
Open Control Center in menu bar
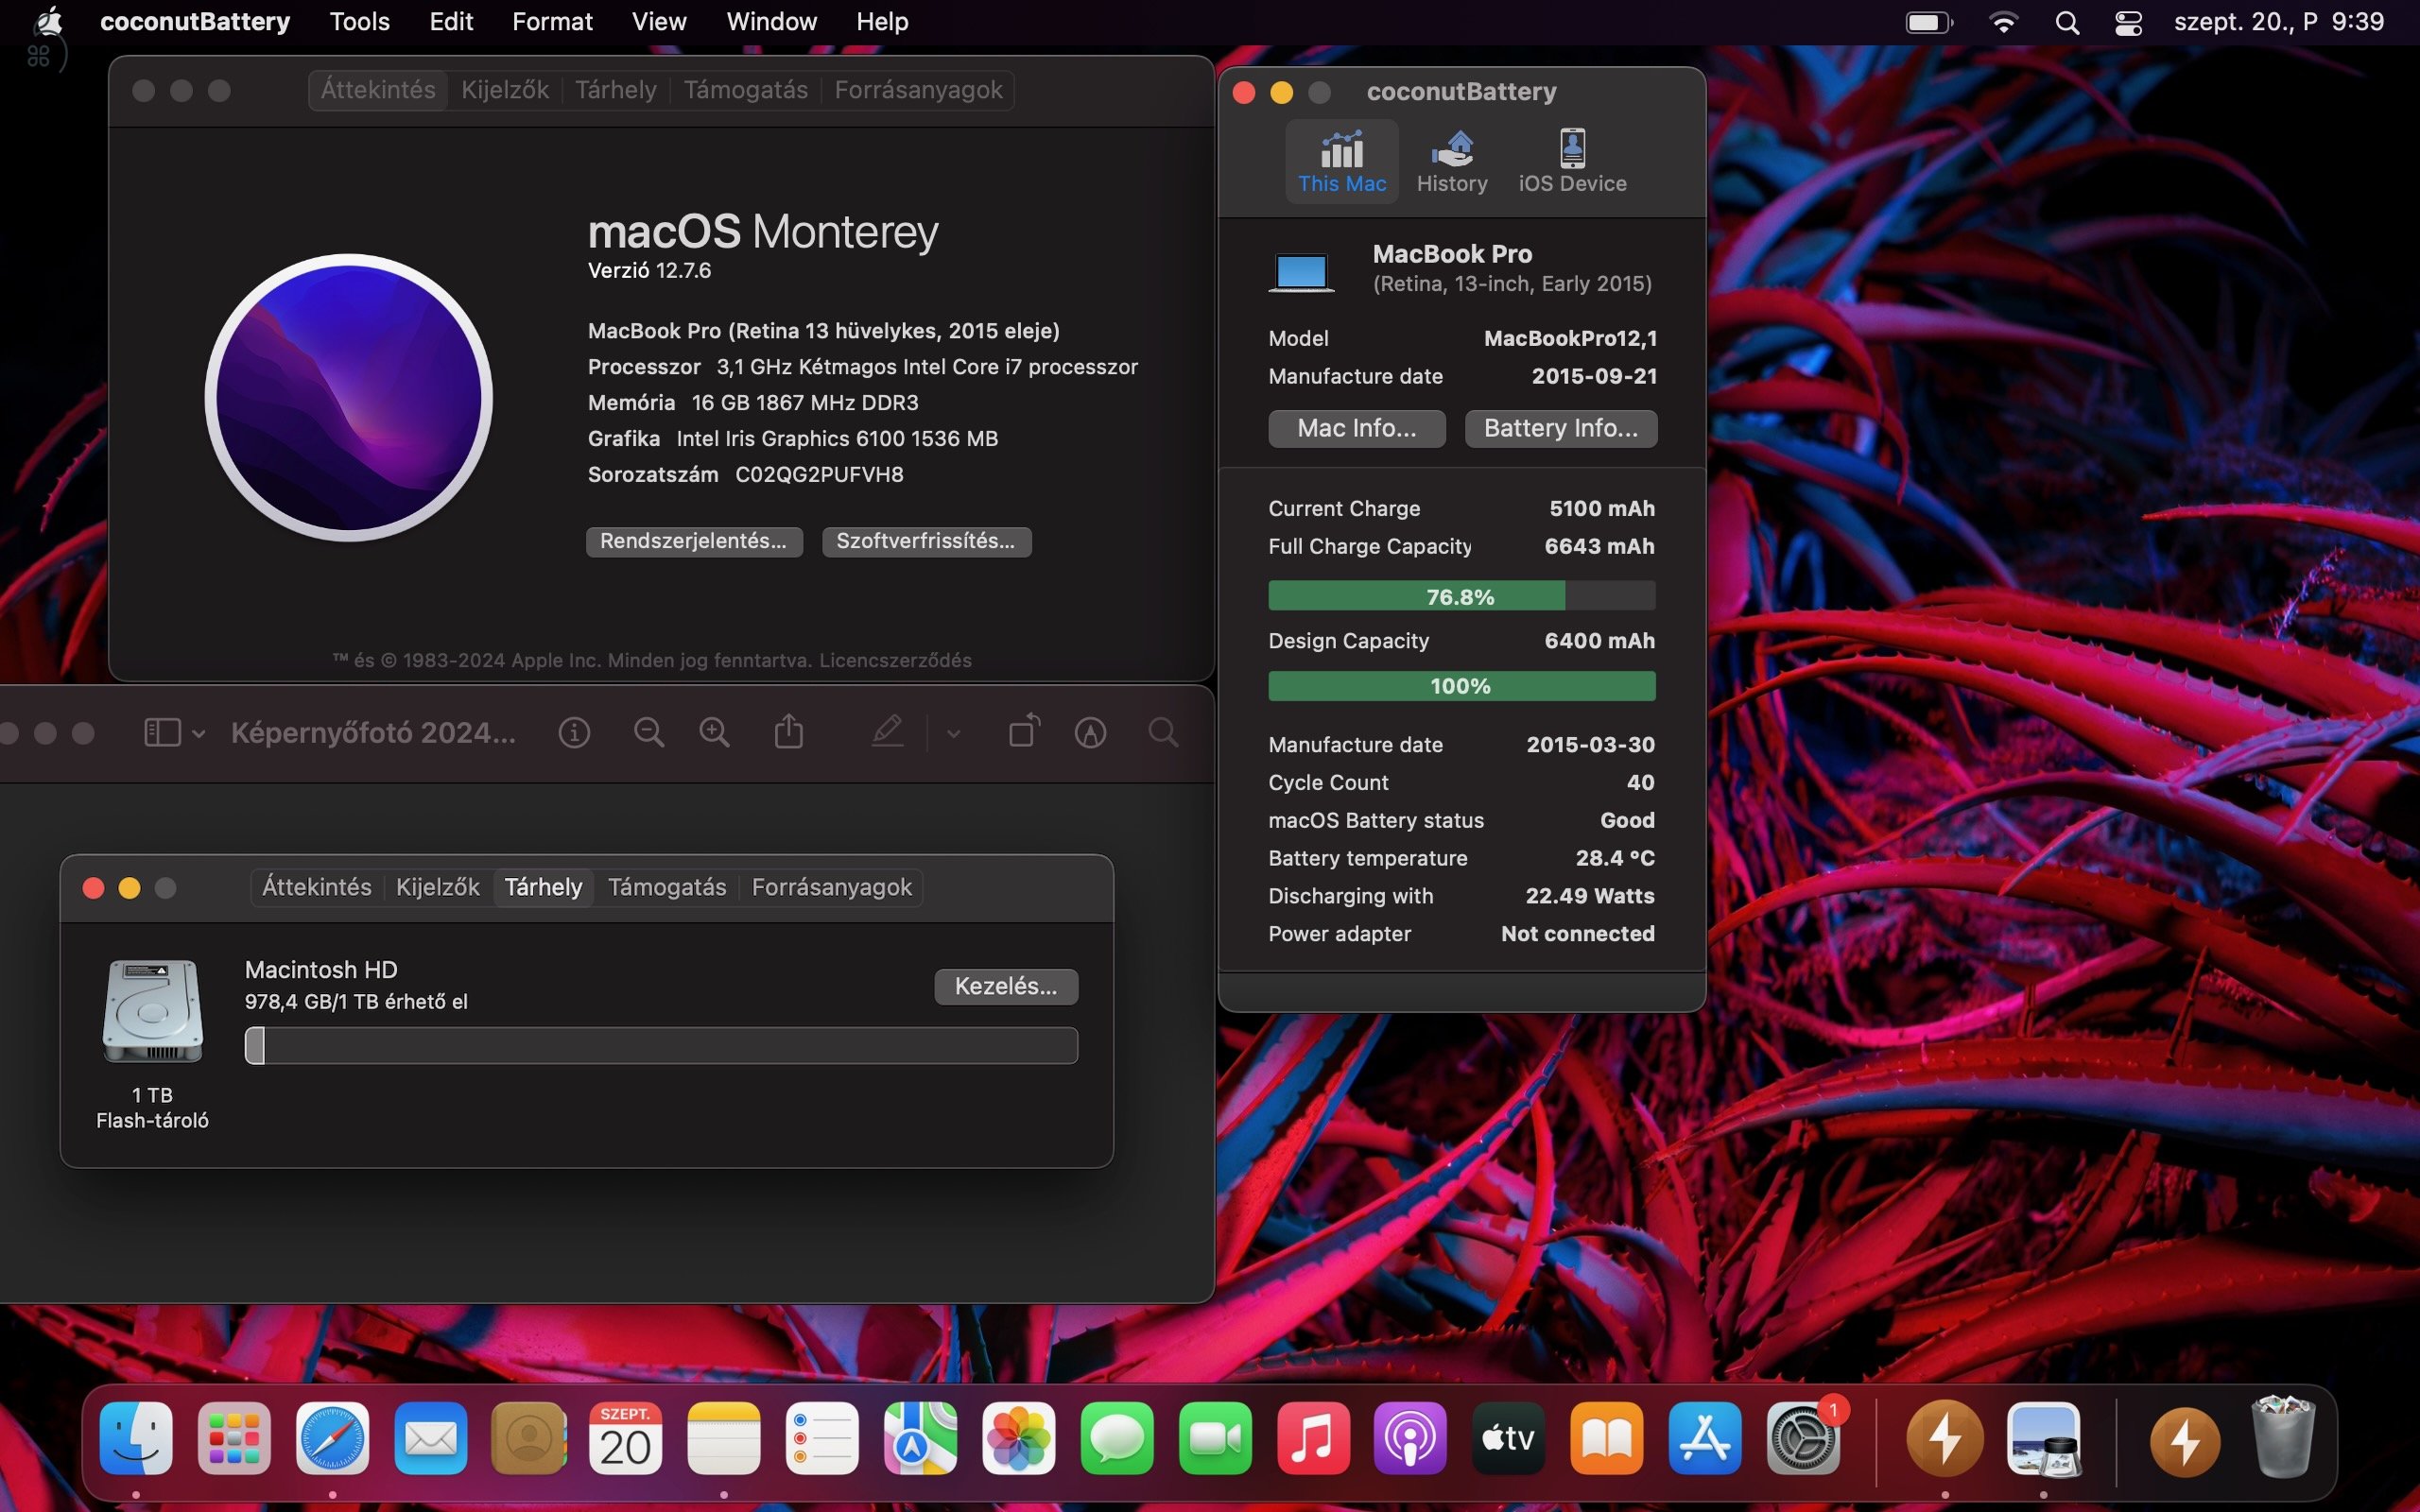pyautogui.click(x=2128, y=22)
